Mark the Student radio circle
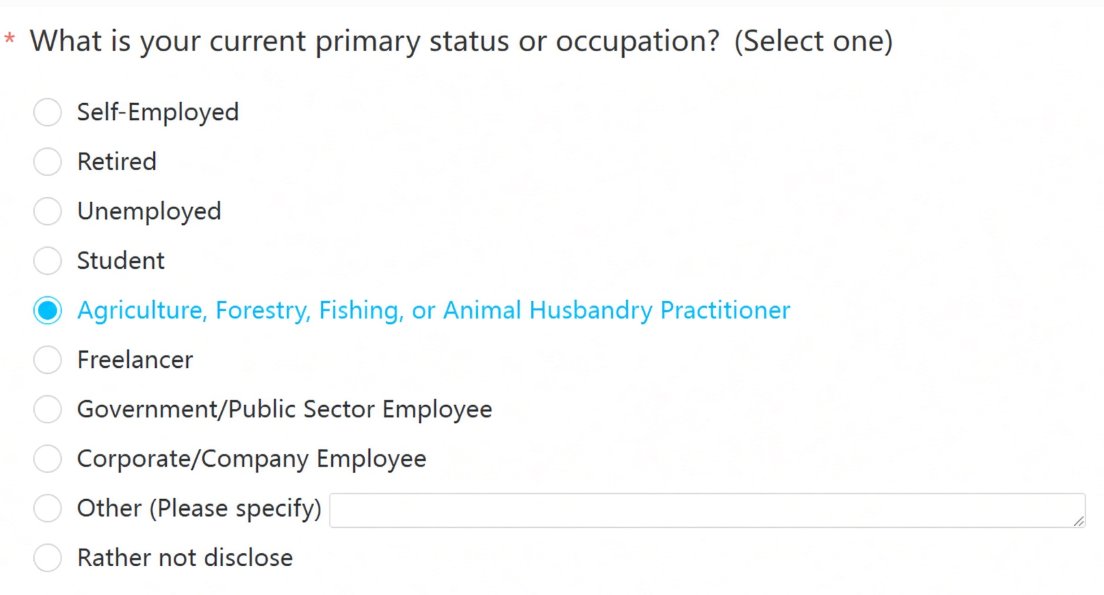Image resolution: width=1104 pixels, height=595 pixels. coord(47,261)
